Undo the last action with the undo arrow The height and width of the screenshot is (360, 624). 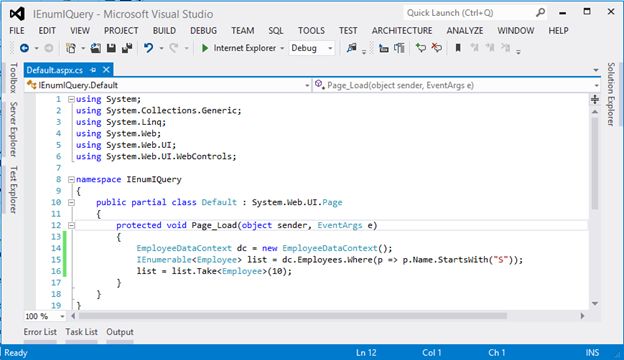148,48
